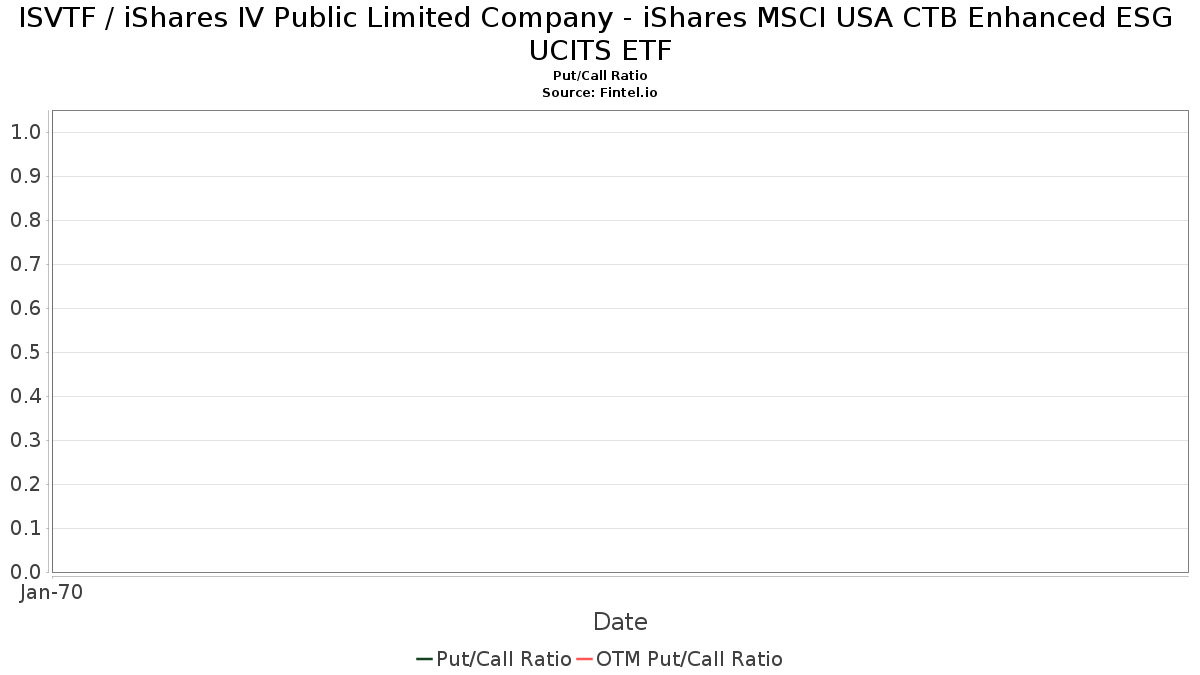Select the 0.9 y-axis tick label
The height and width of the screenshot is (675, 1200).
click(25, 176)
